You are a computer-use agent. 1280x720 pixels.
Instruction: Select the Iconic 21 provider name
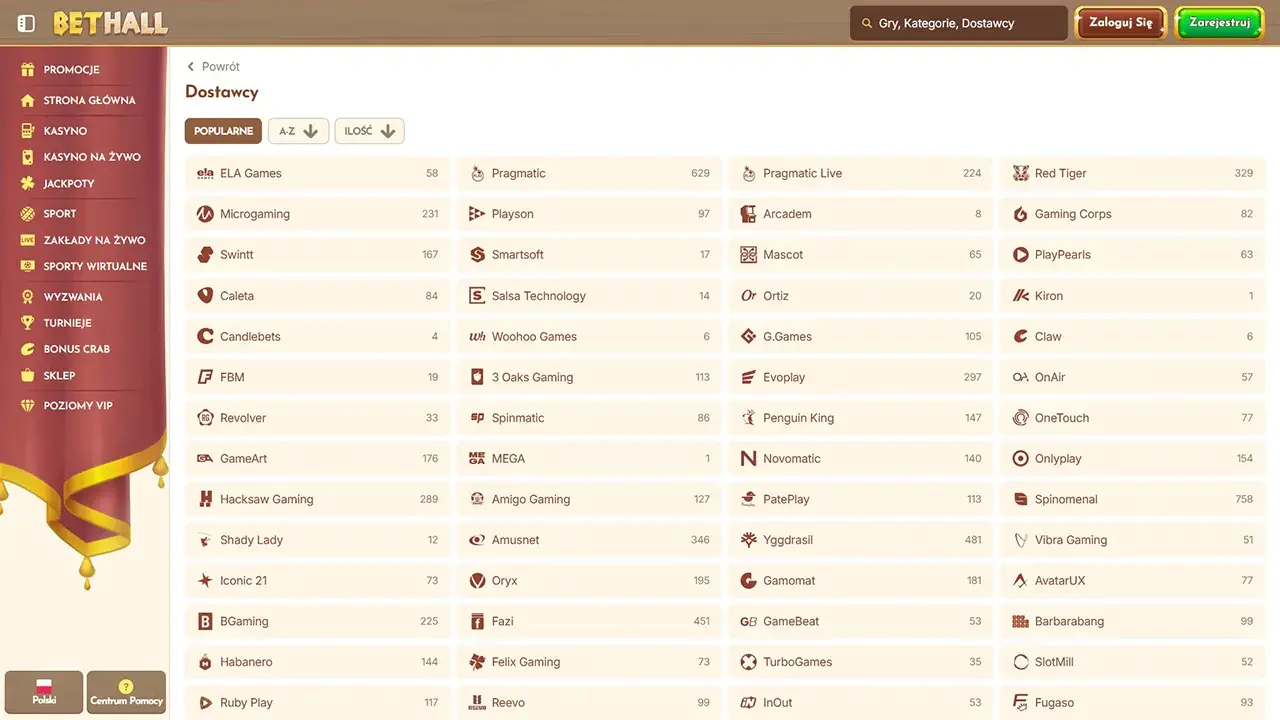(244, 581)
